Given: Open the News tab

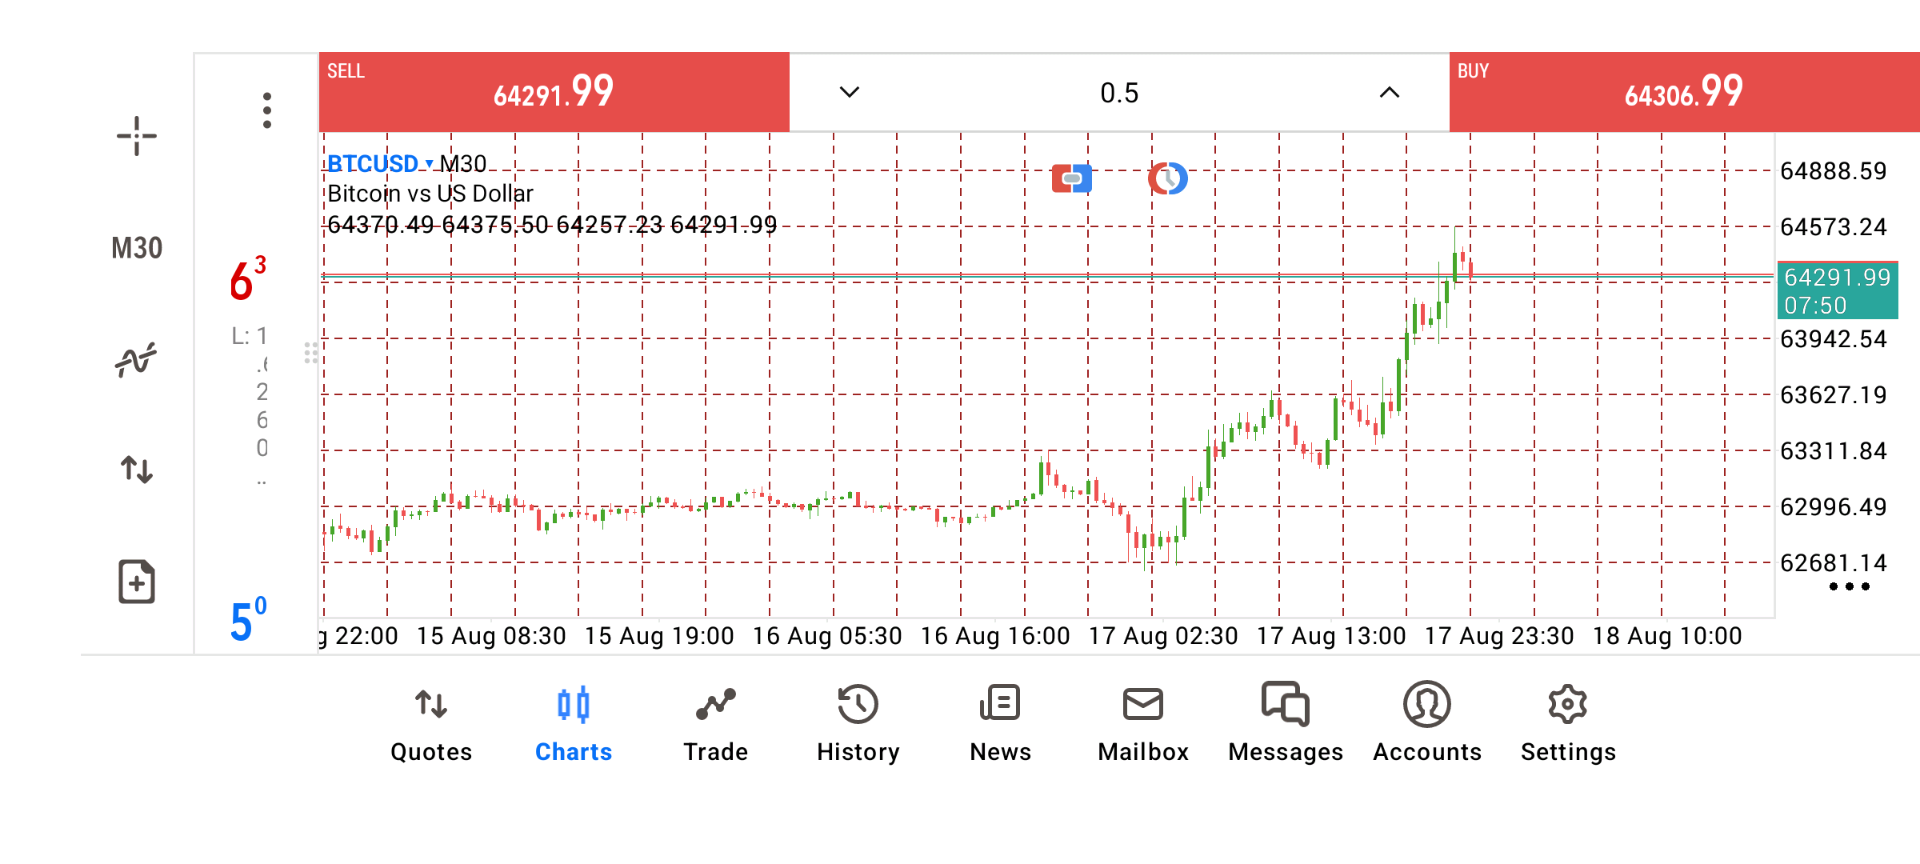Looking at the screenshot, I should pos(1000,724).
